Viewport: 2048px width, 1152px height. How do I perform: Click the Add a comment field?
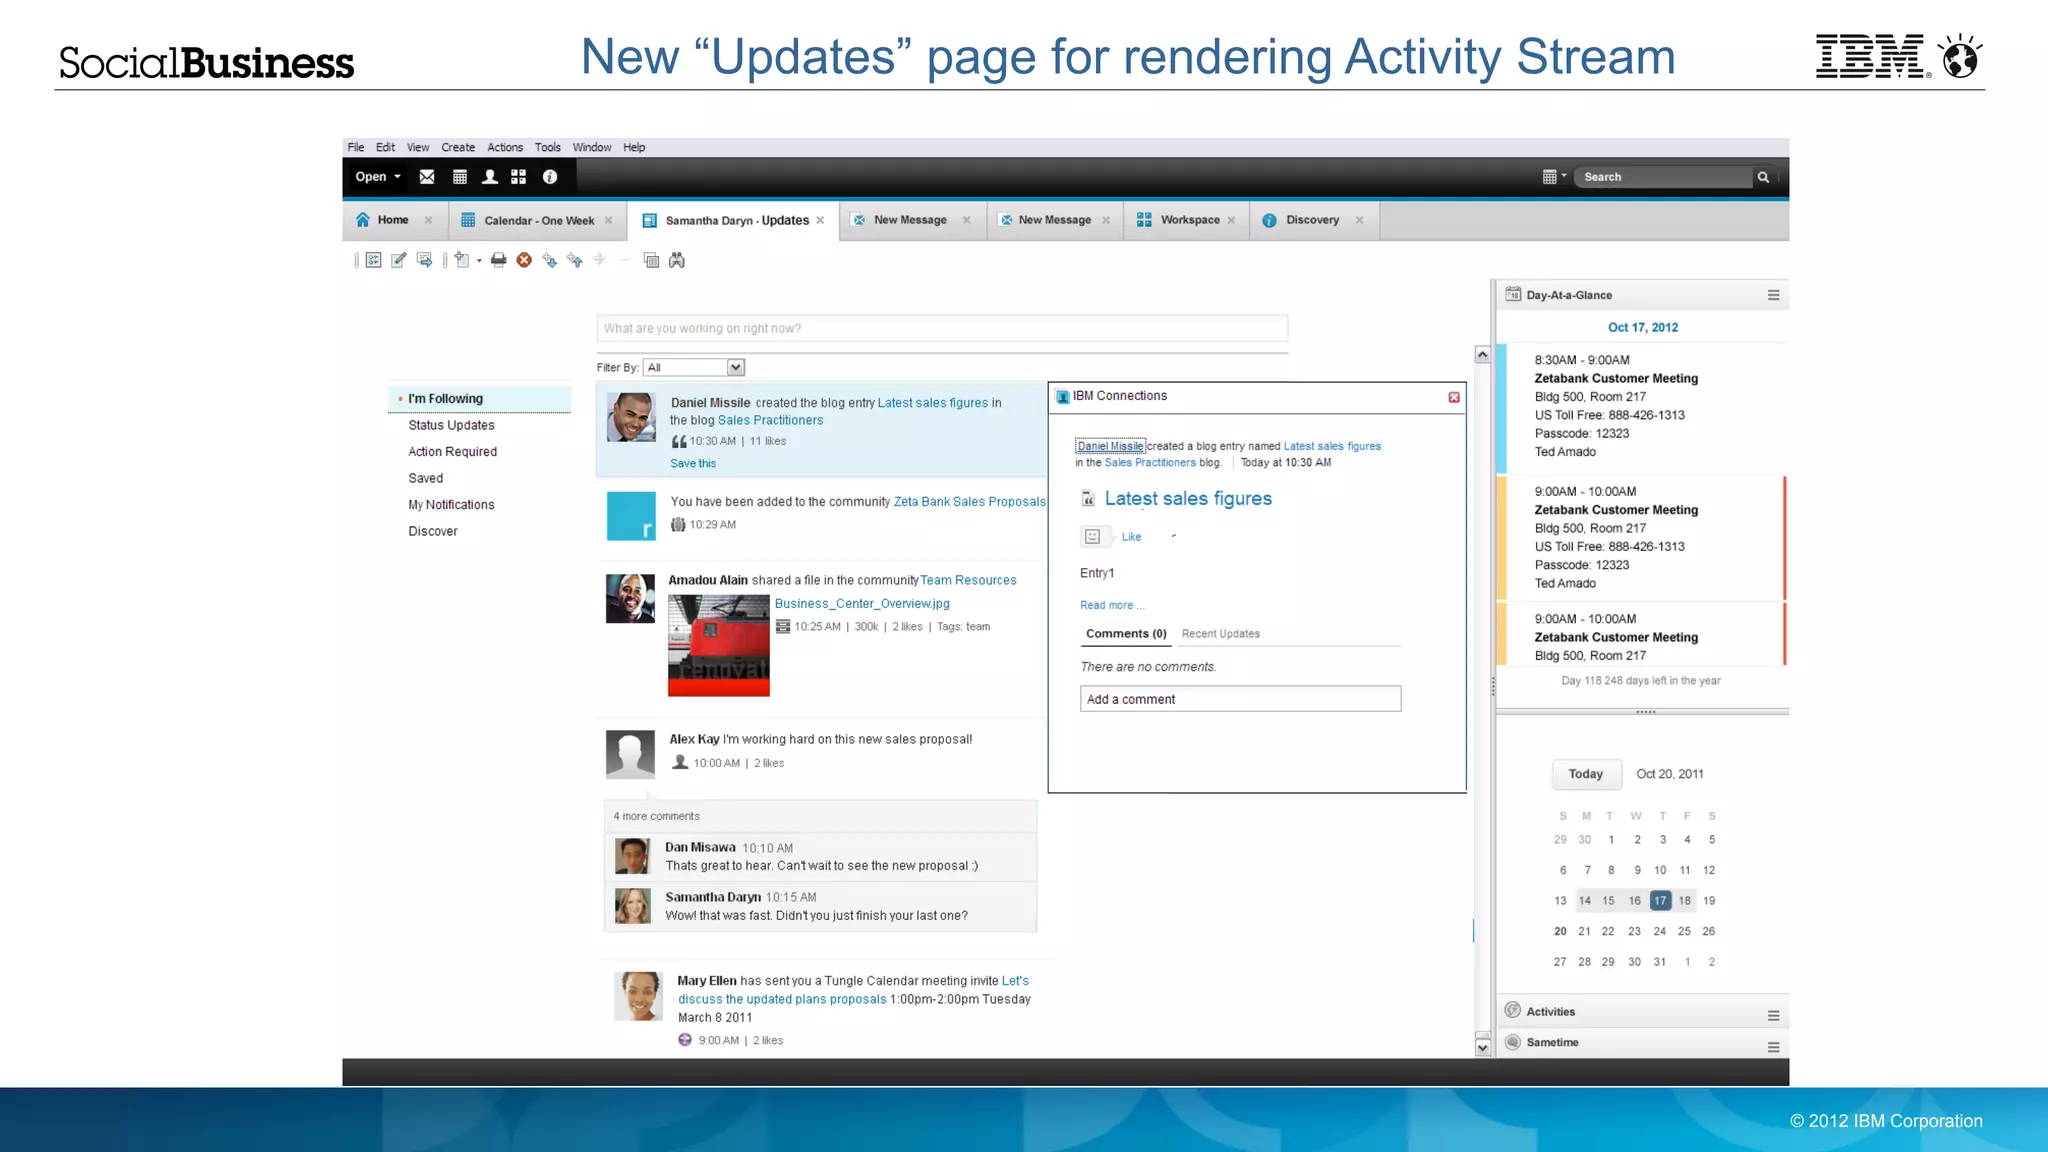coord(1240,699)
